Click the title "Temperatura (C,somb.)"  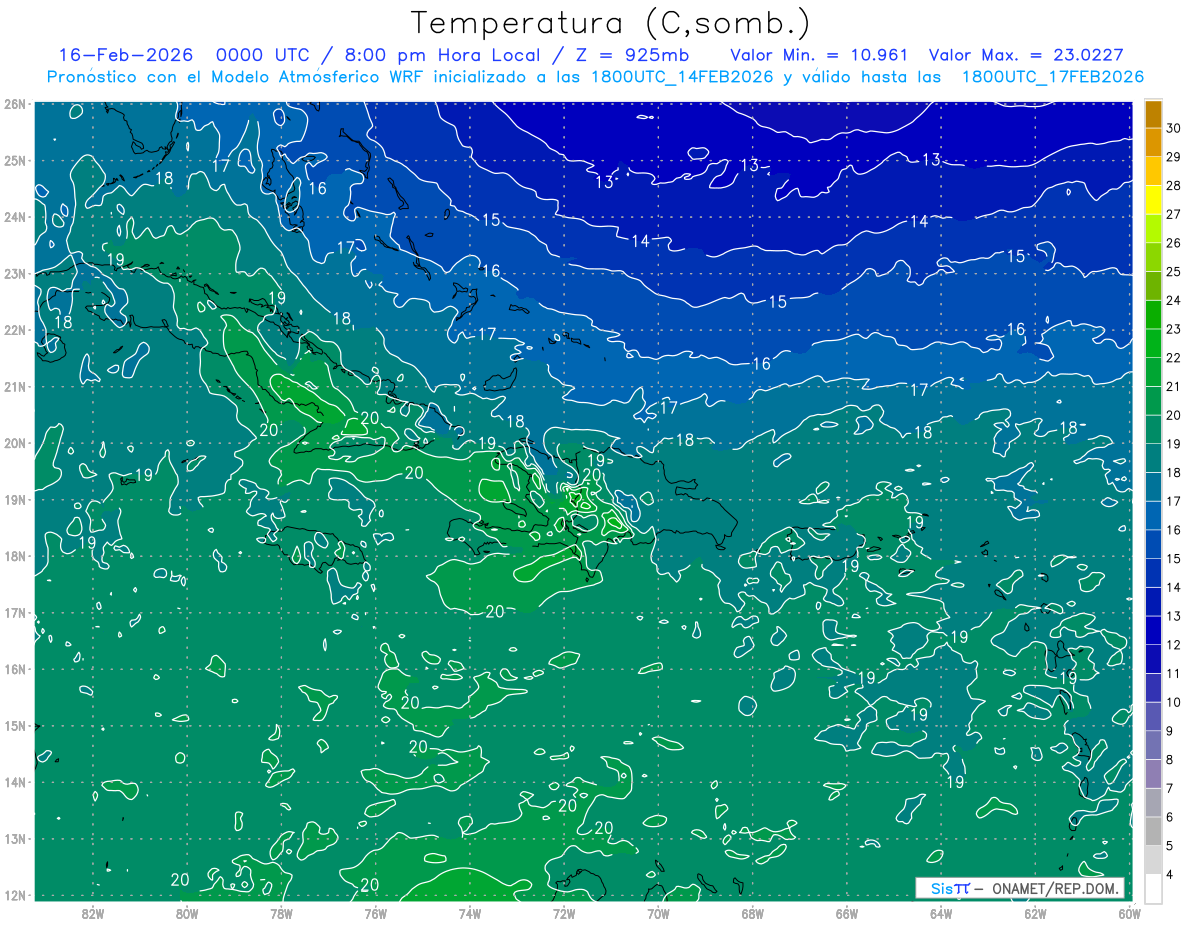[x=611, y=24]
